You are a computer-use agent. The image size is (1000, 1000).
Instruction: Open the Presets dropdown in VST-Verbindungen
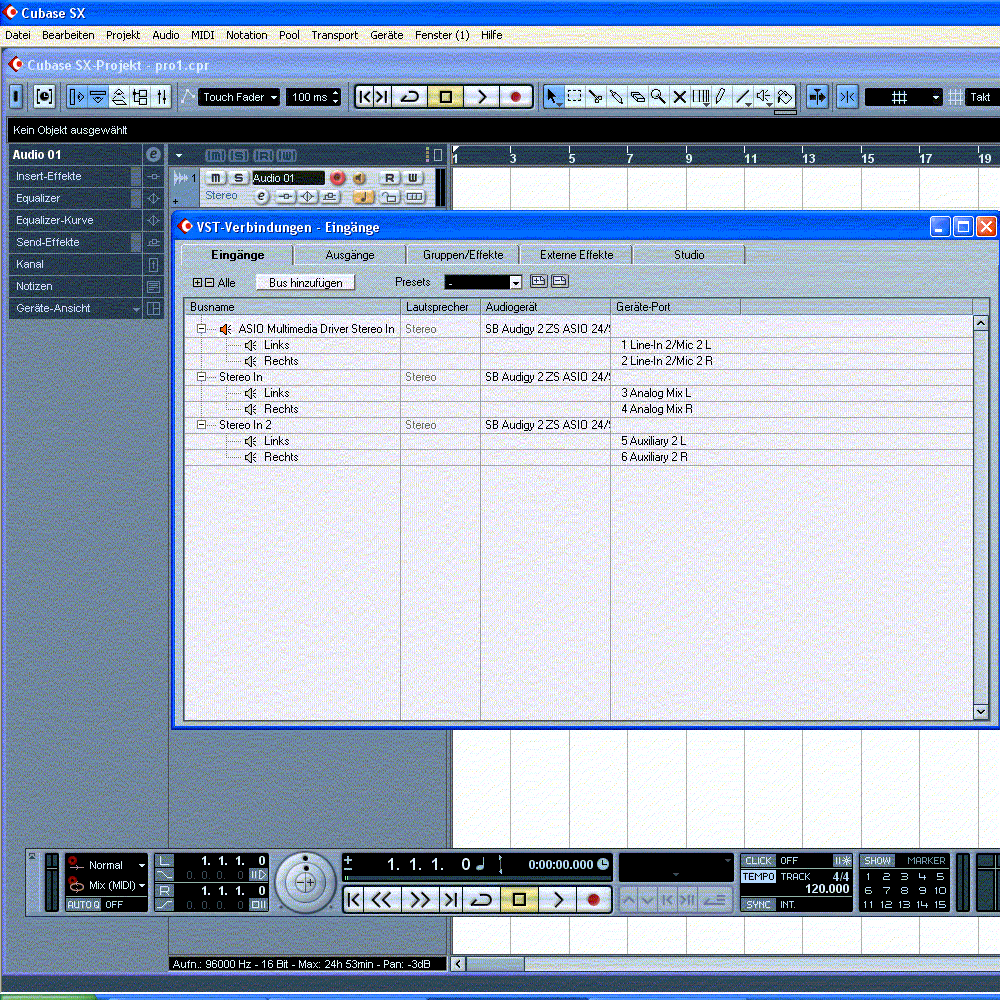tap(515, 282)
